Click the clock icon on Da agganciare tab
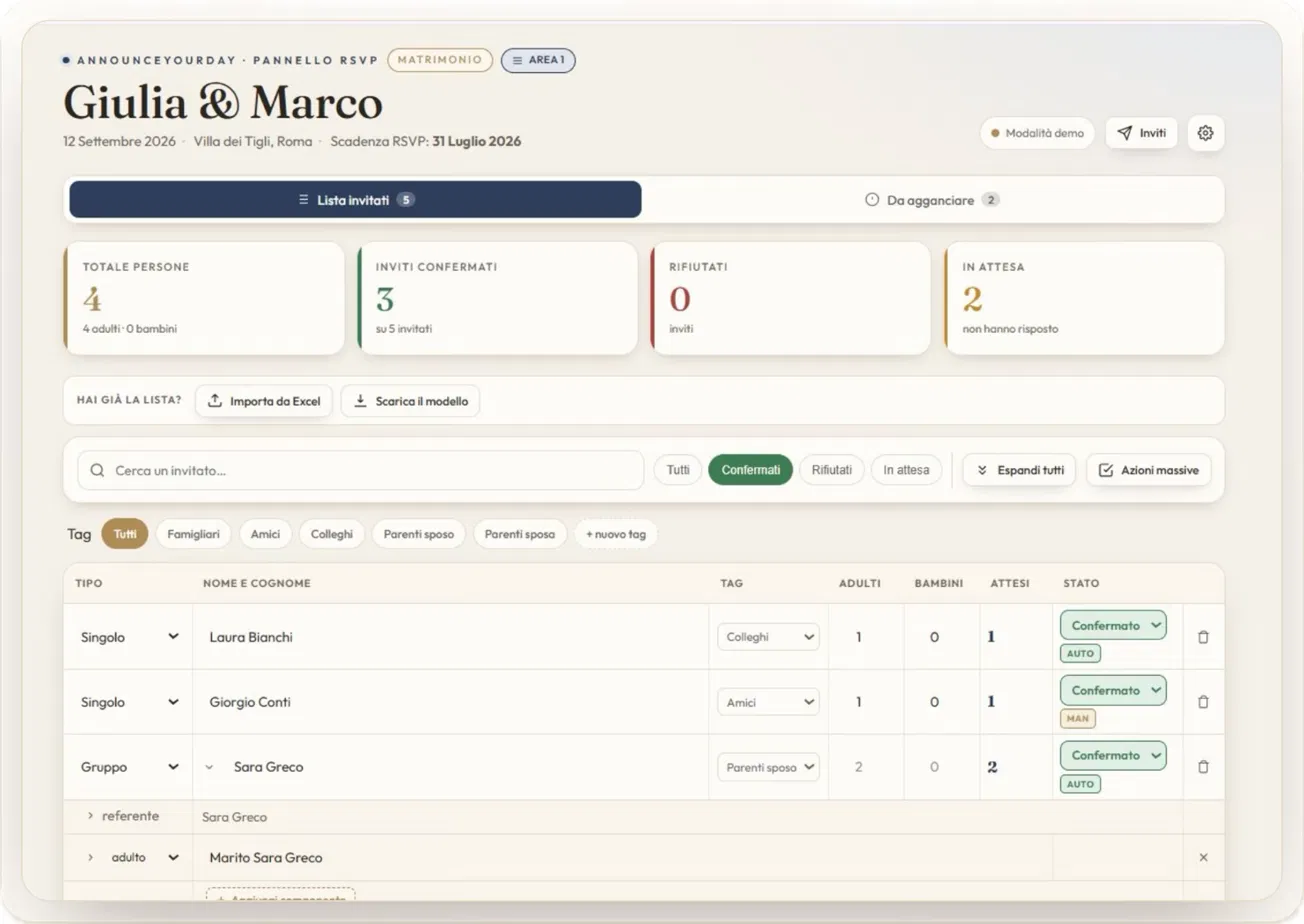 (x=872, y=200)
